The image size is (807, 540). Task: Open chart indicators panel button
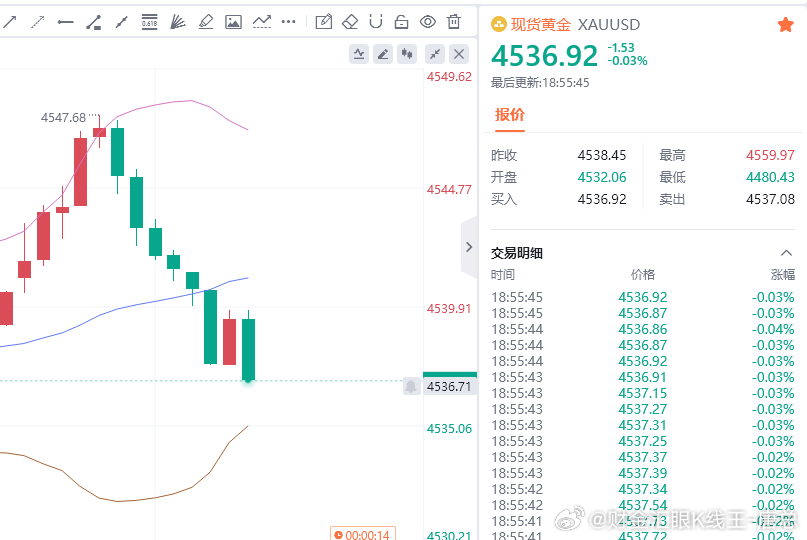point(359,54)
